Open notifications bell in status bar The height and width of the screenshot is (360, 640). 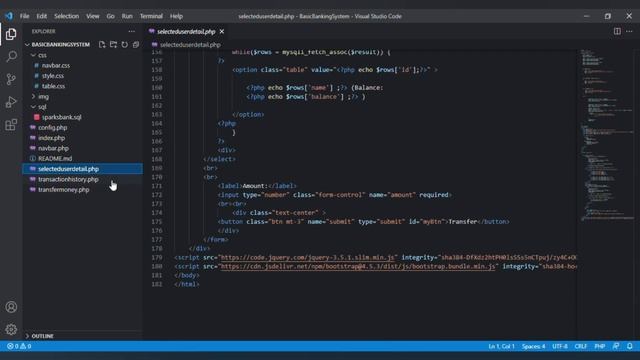coord(630,346)
